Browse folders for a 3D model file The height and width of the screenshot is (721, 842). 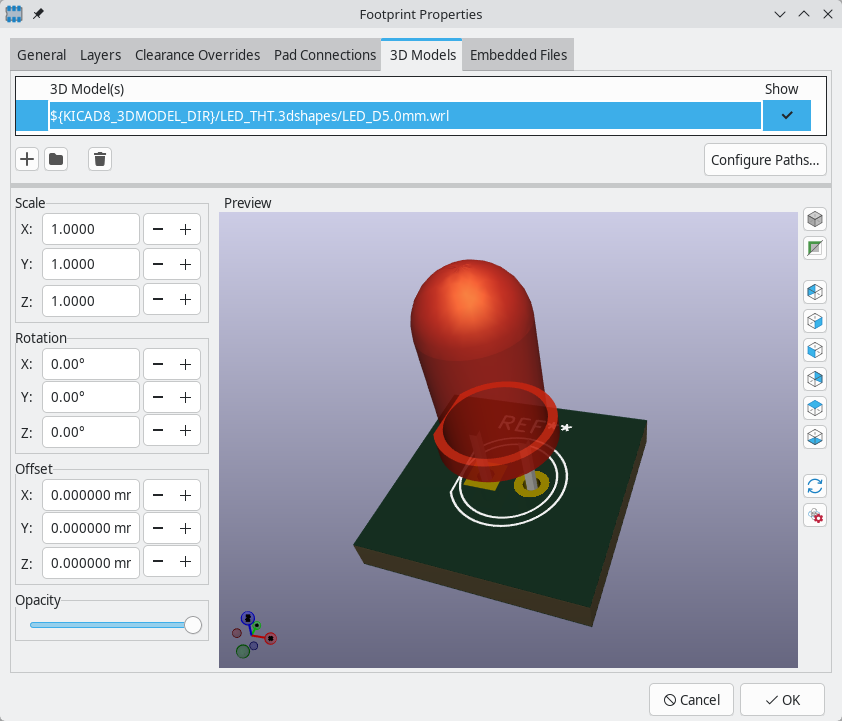click(x=55, y=159)
